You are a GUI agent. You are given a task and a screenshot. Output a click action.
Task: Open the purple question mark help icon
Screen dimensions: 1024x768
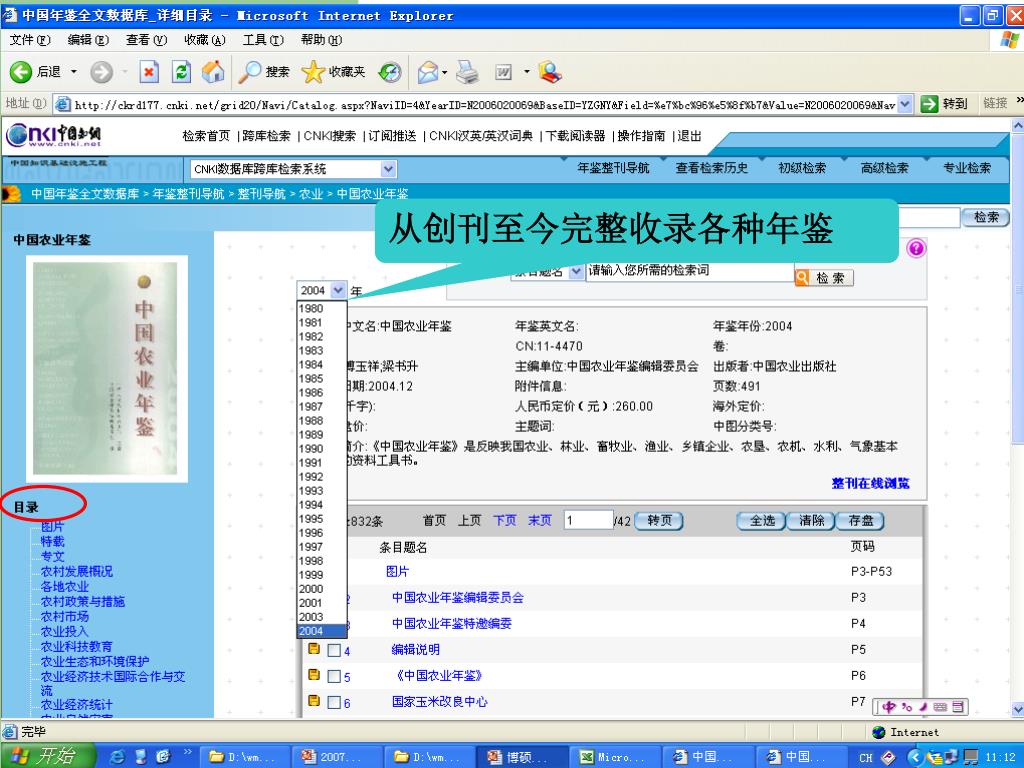916,248
